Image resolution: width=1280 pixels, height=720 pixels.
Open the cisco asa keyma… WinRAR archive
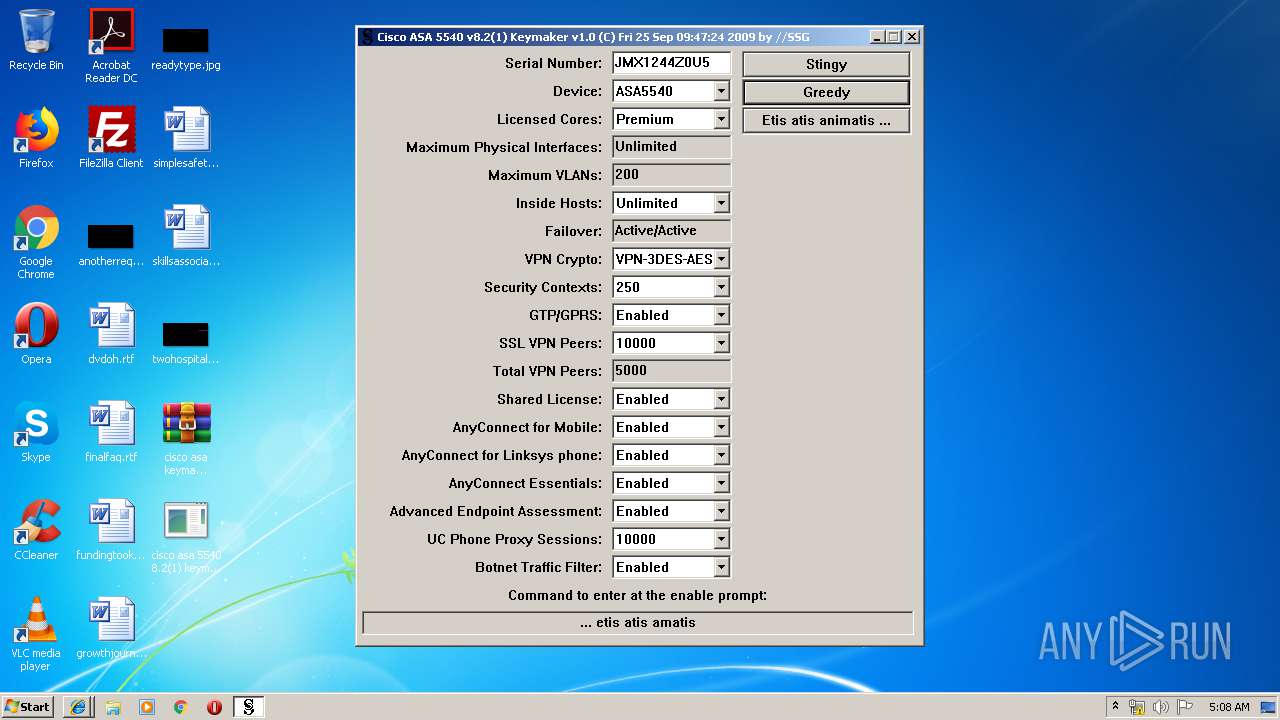(x=186, y=438)
